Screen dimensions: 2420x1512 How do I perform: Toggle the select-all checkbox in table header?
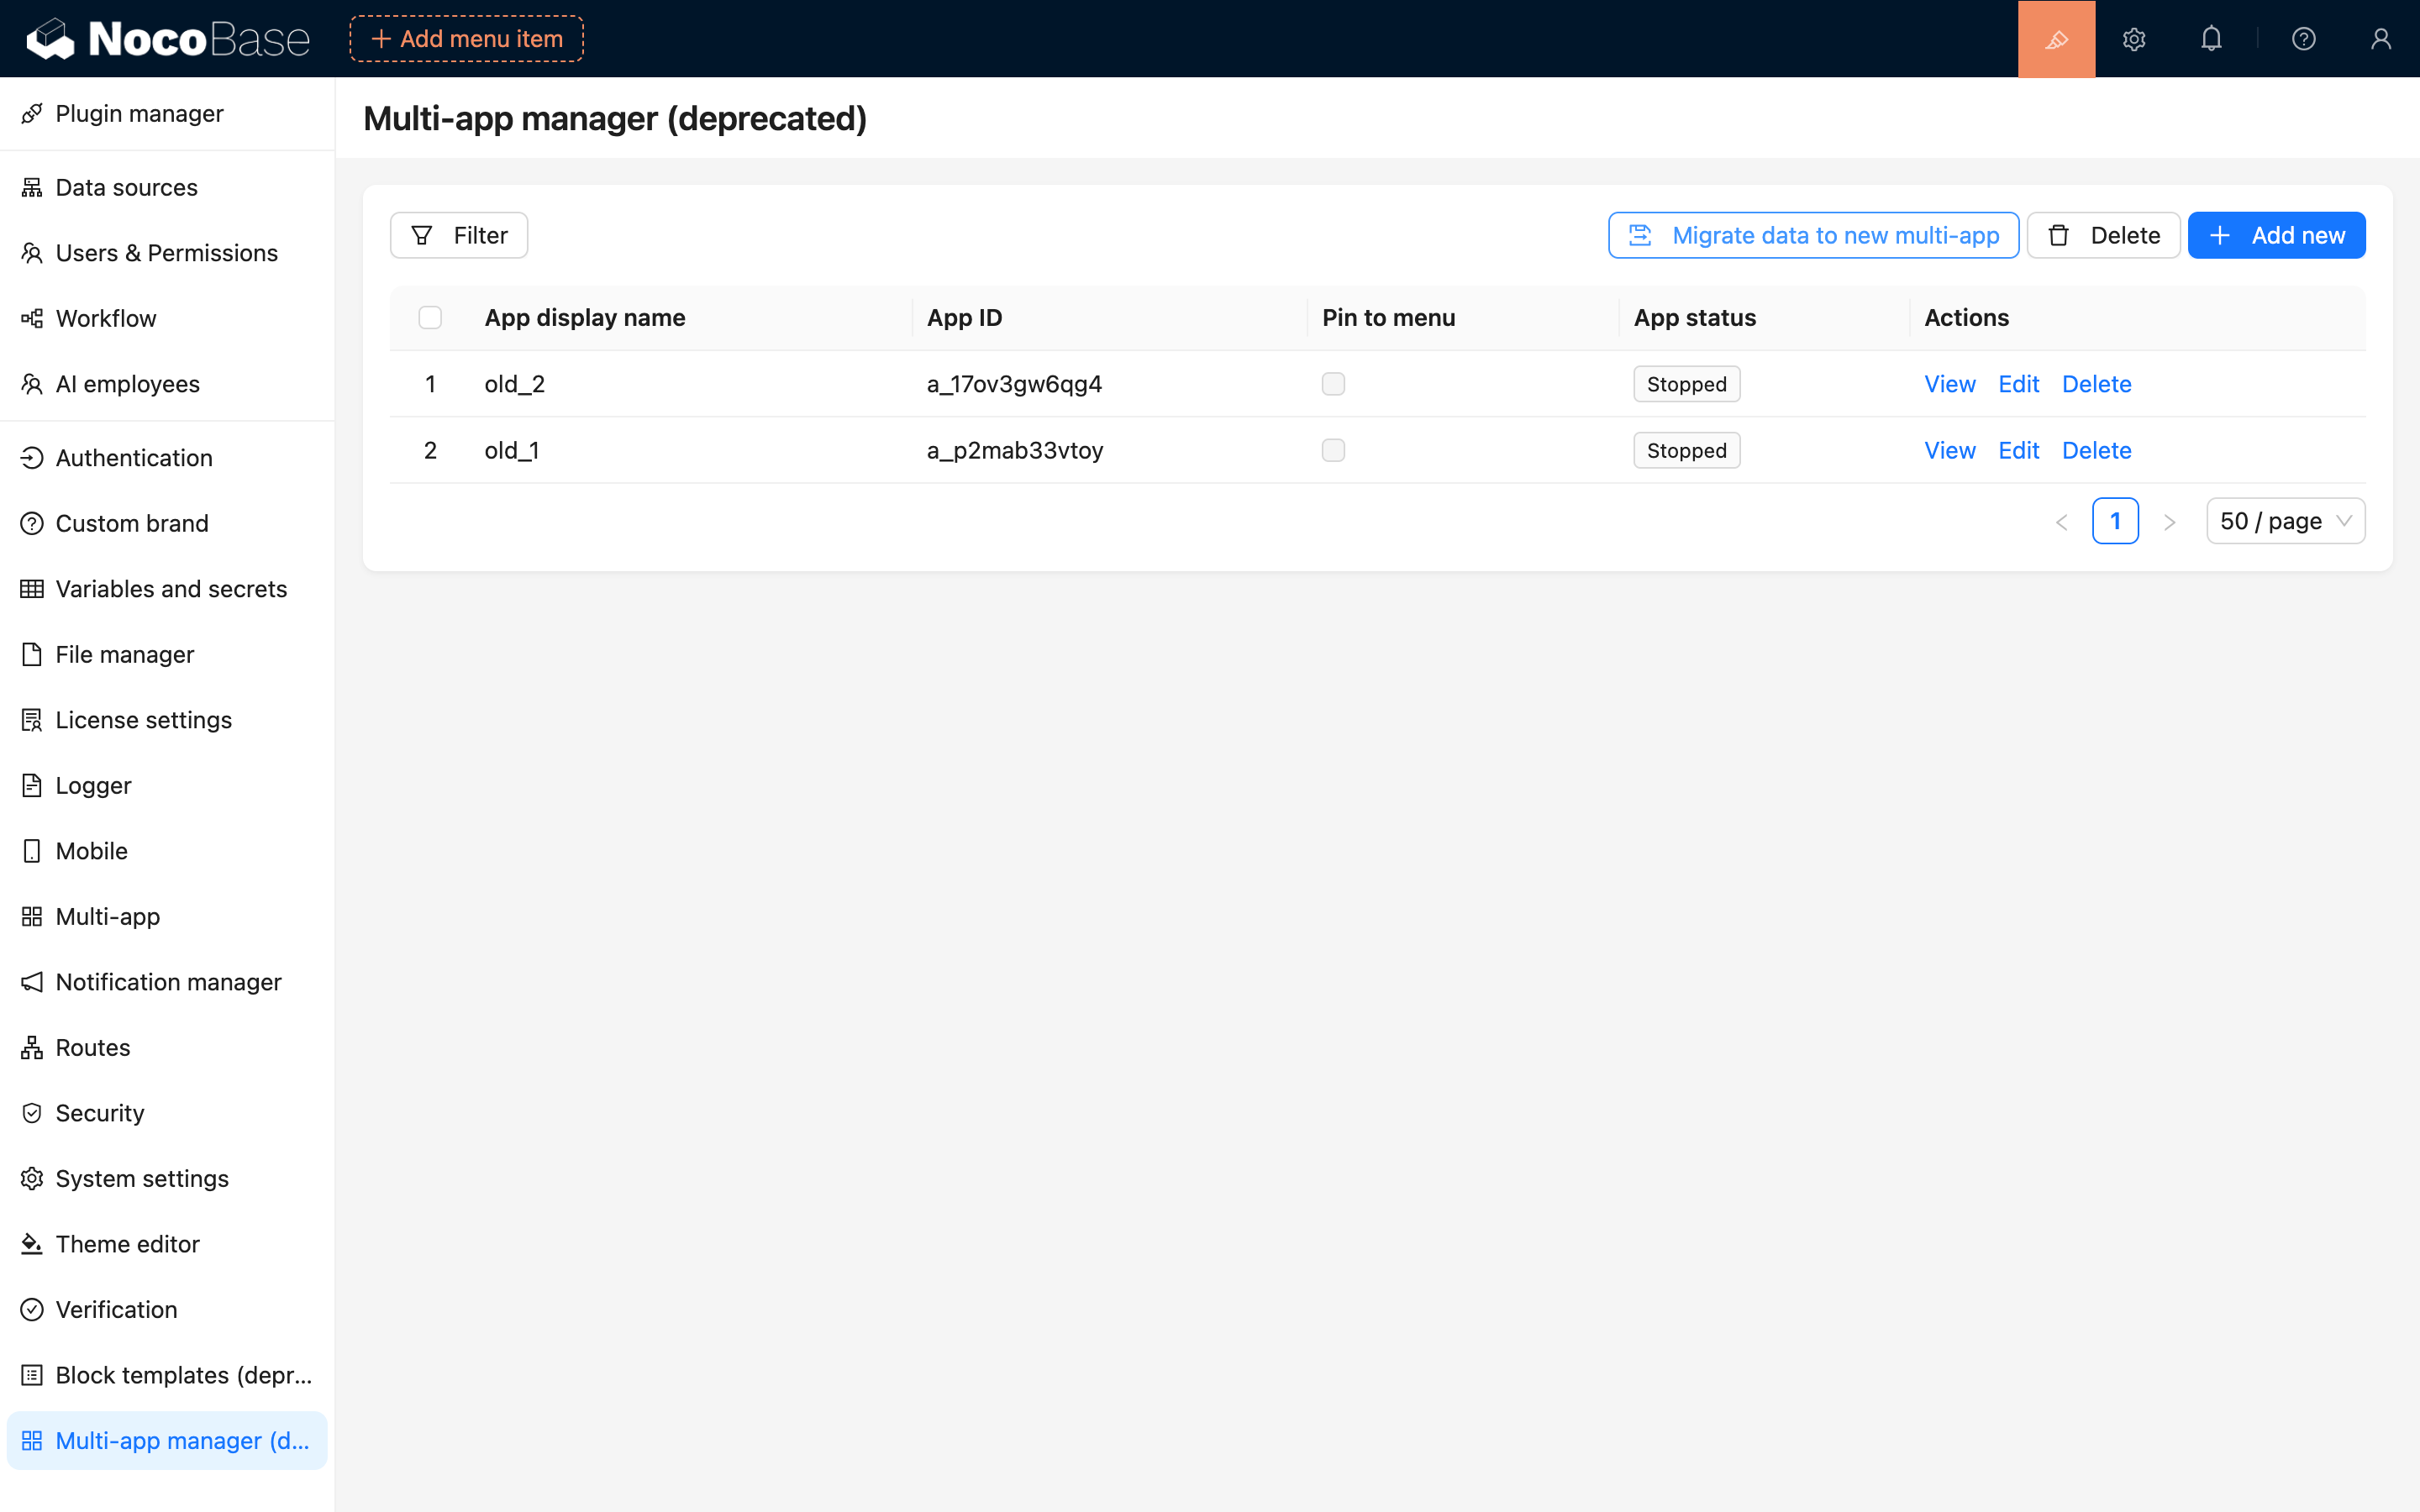tap(430, 318)
